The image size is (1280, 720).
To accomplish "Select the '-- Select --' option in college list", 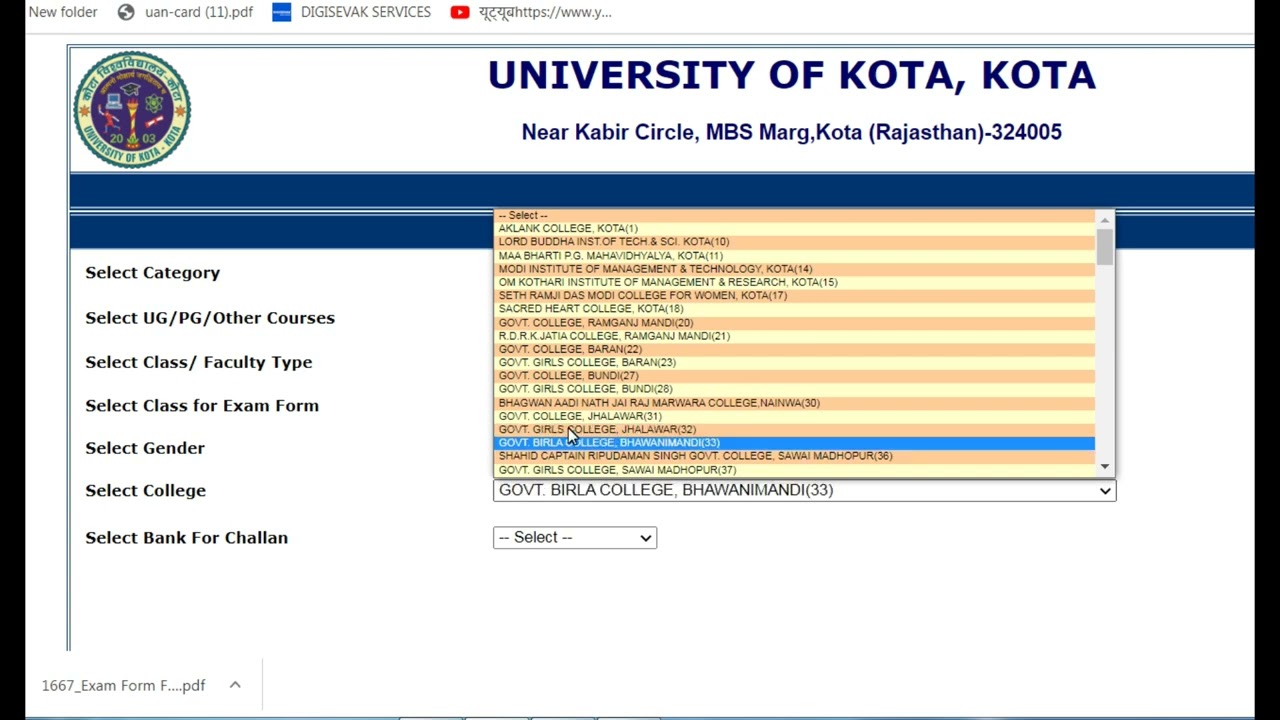I will [x=795, y=215].
